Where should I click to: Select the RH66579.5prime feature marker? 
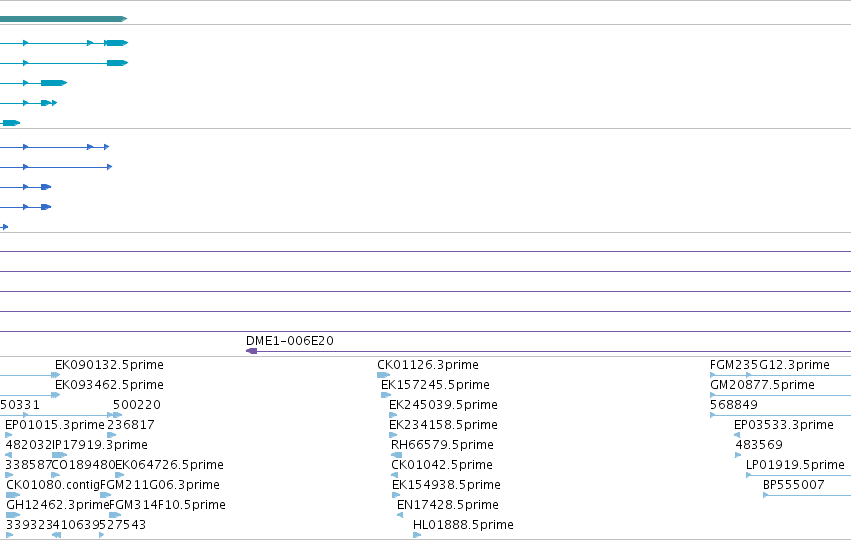397,455
